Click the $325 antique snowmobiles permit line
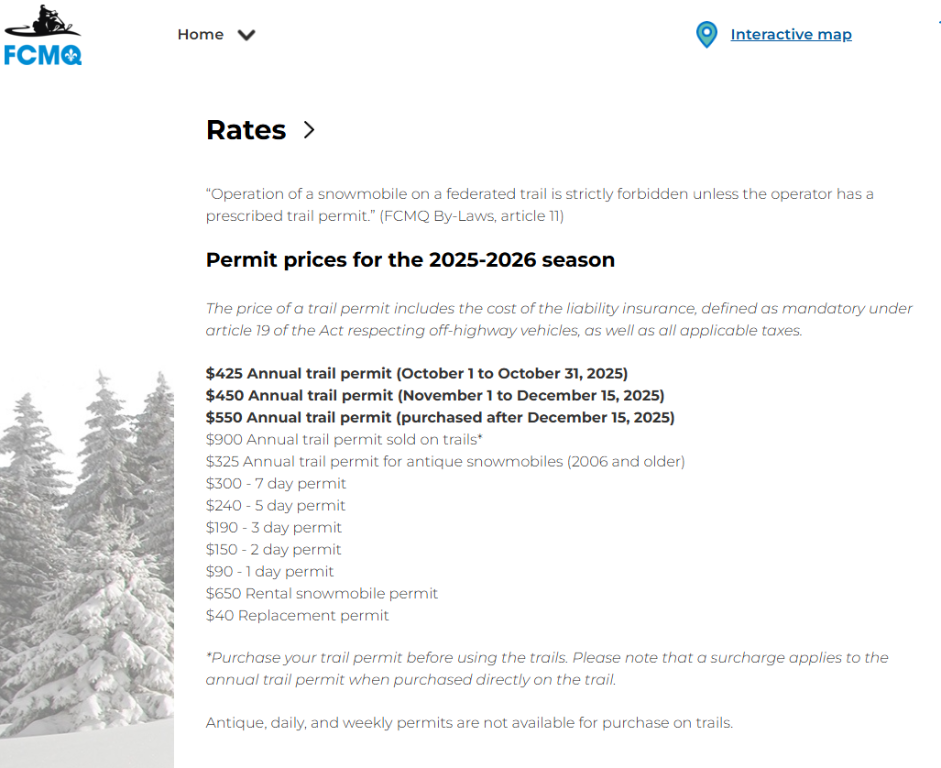 pyautogui.click(x=445, y=462)
